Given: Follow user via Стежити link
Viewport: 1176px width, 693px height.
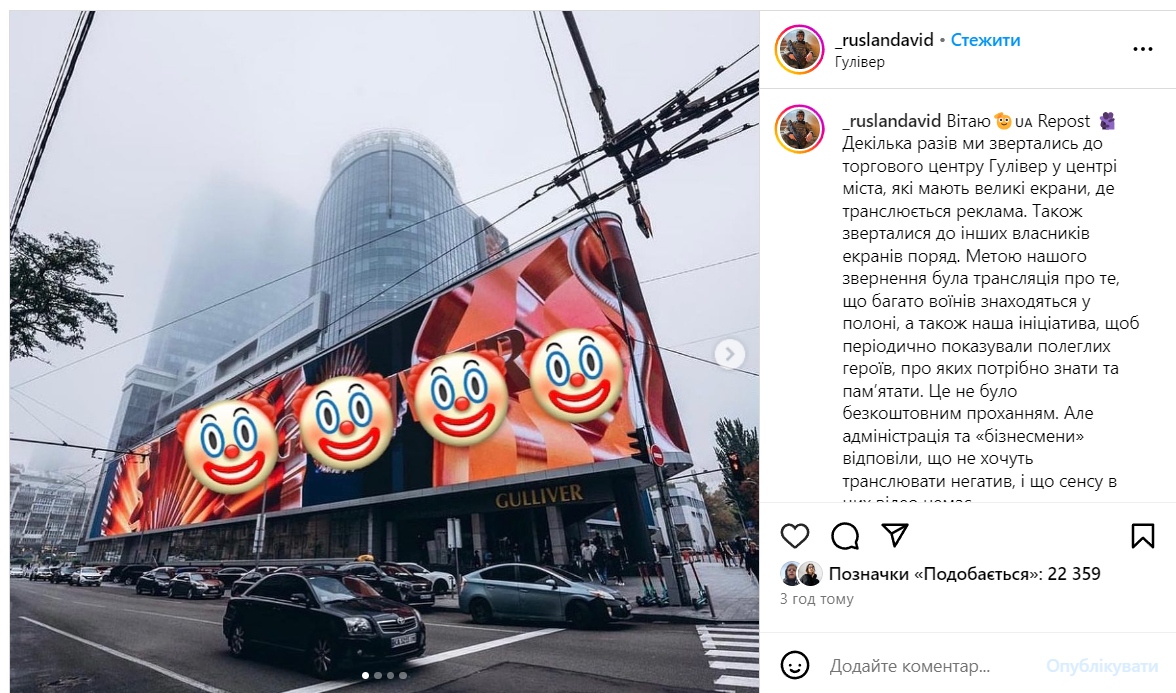Looking at the screenshot, I should tap(986, 40).
